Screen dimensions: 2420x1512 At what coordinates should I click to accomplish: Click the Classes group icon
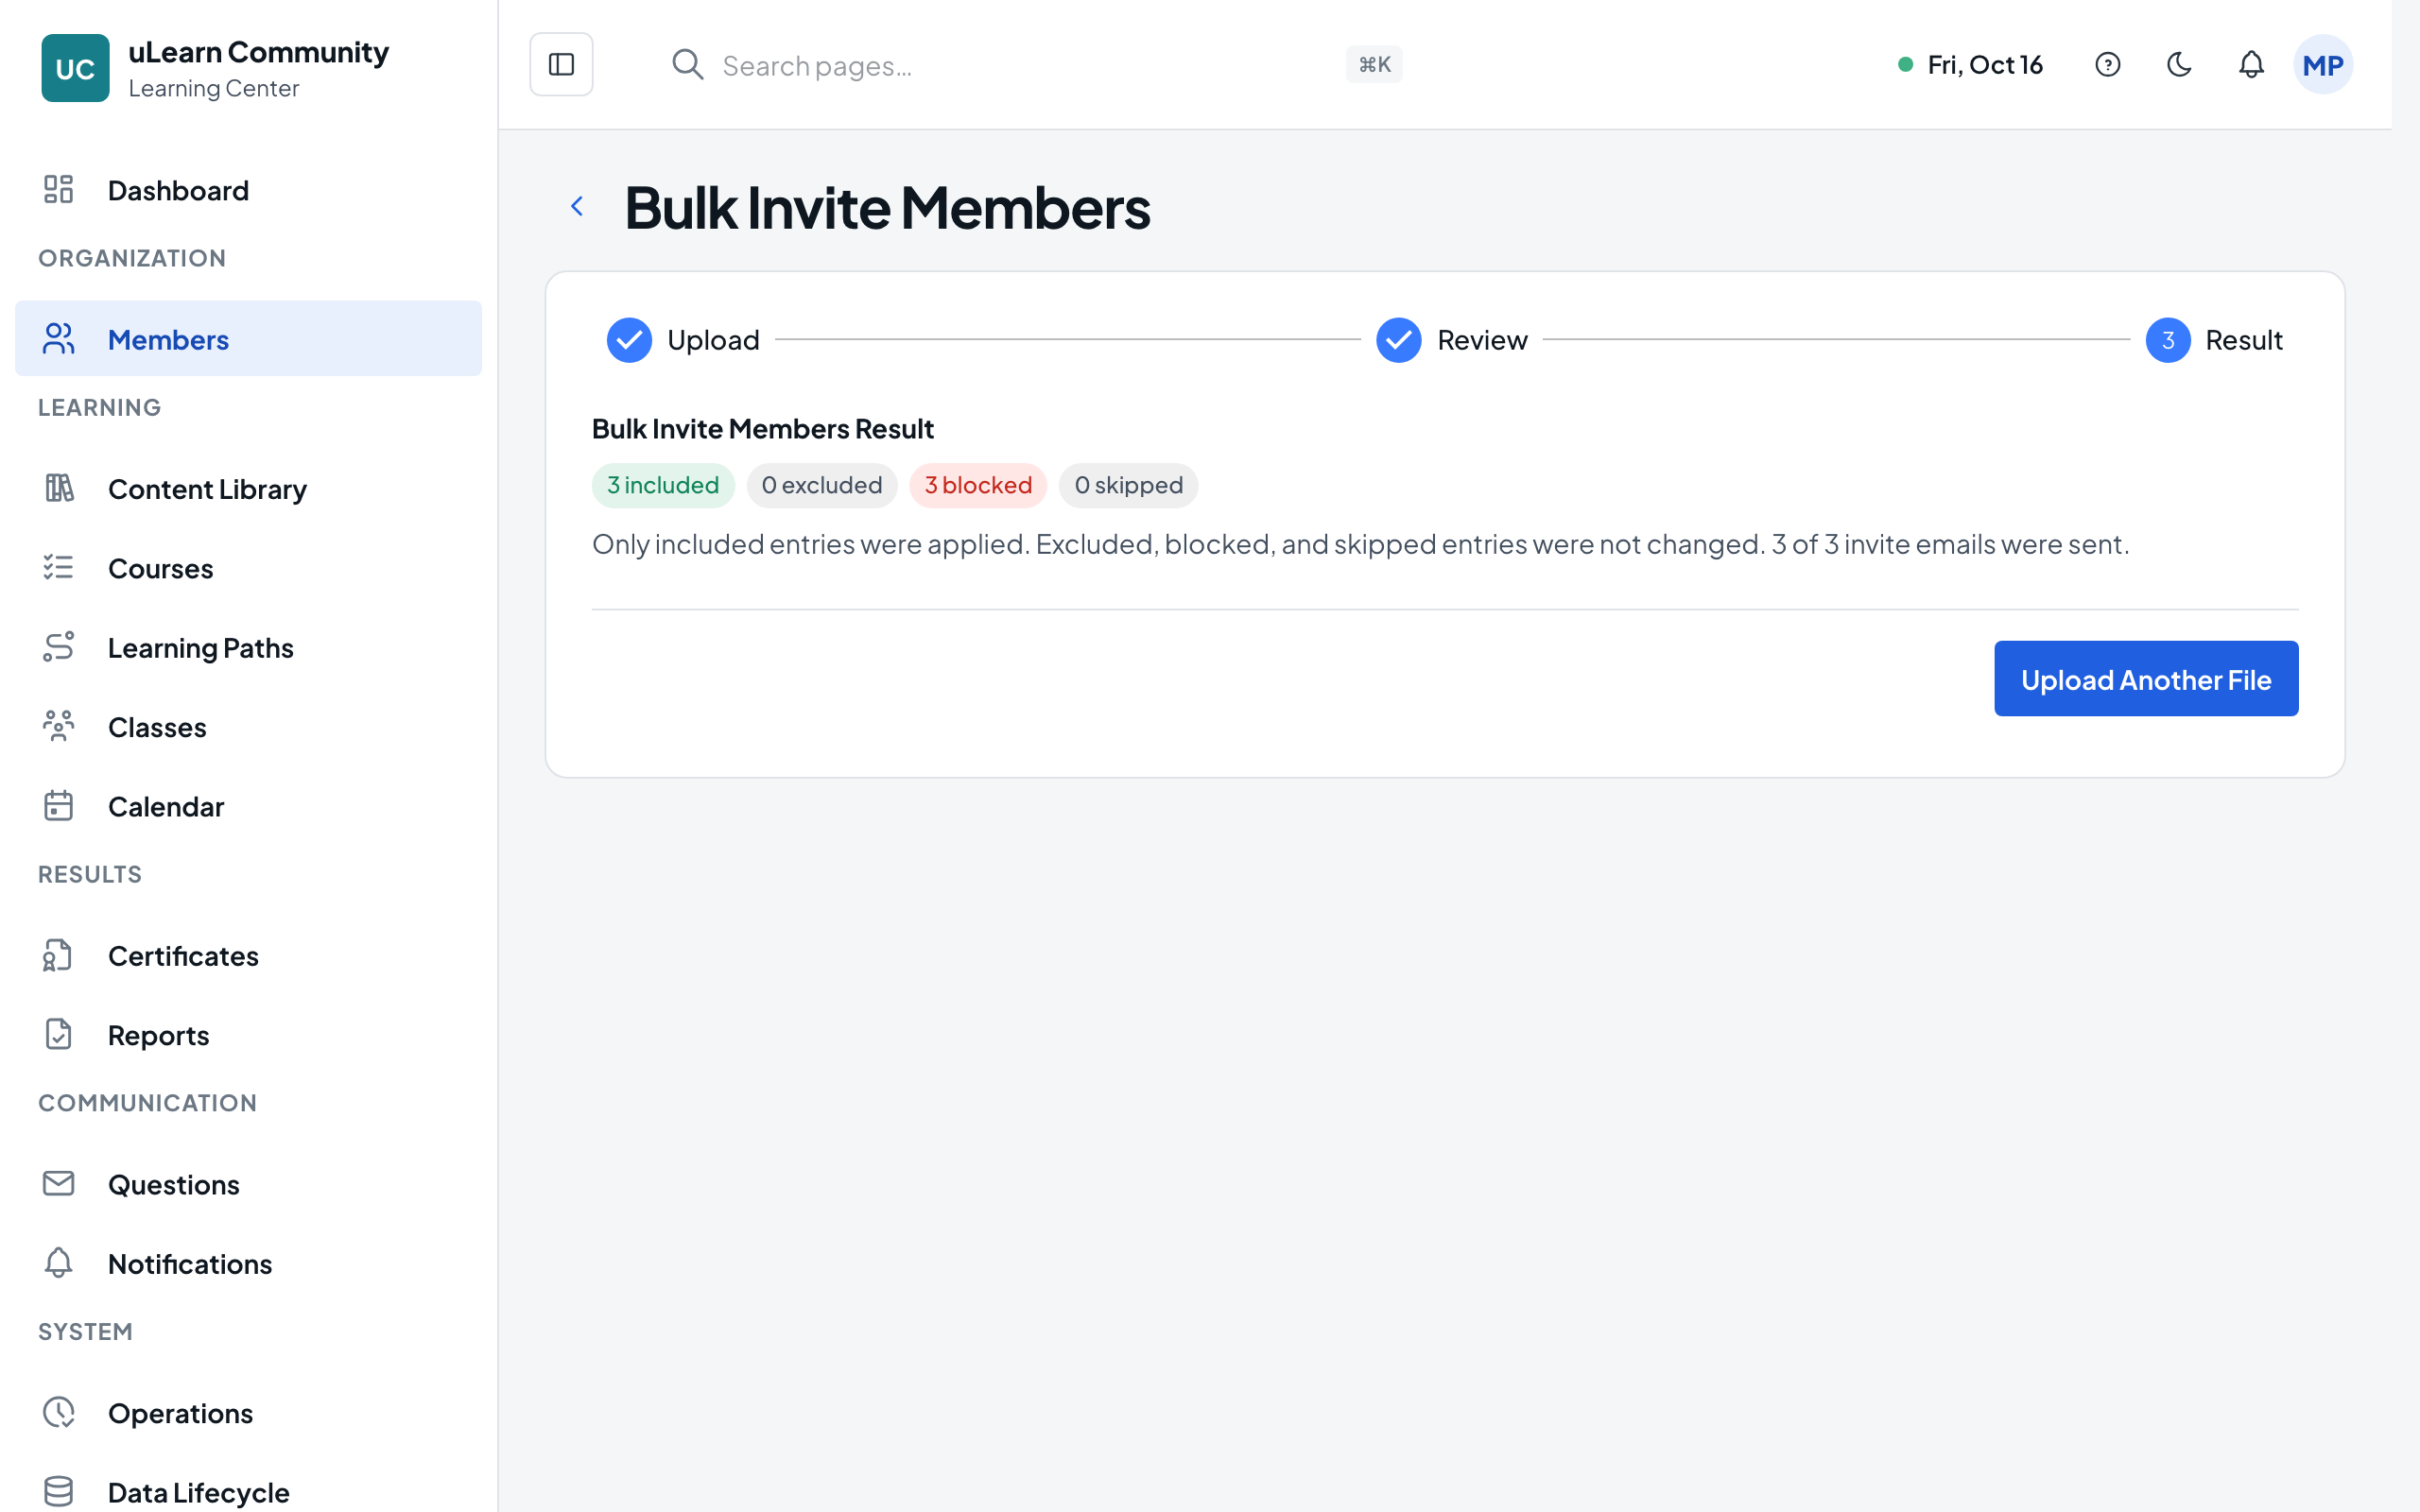click(x=59, y=726)
